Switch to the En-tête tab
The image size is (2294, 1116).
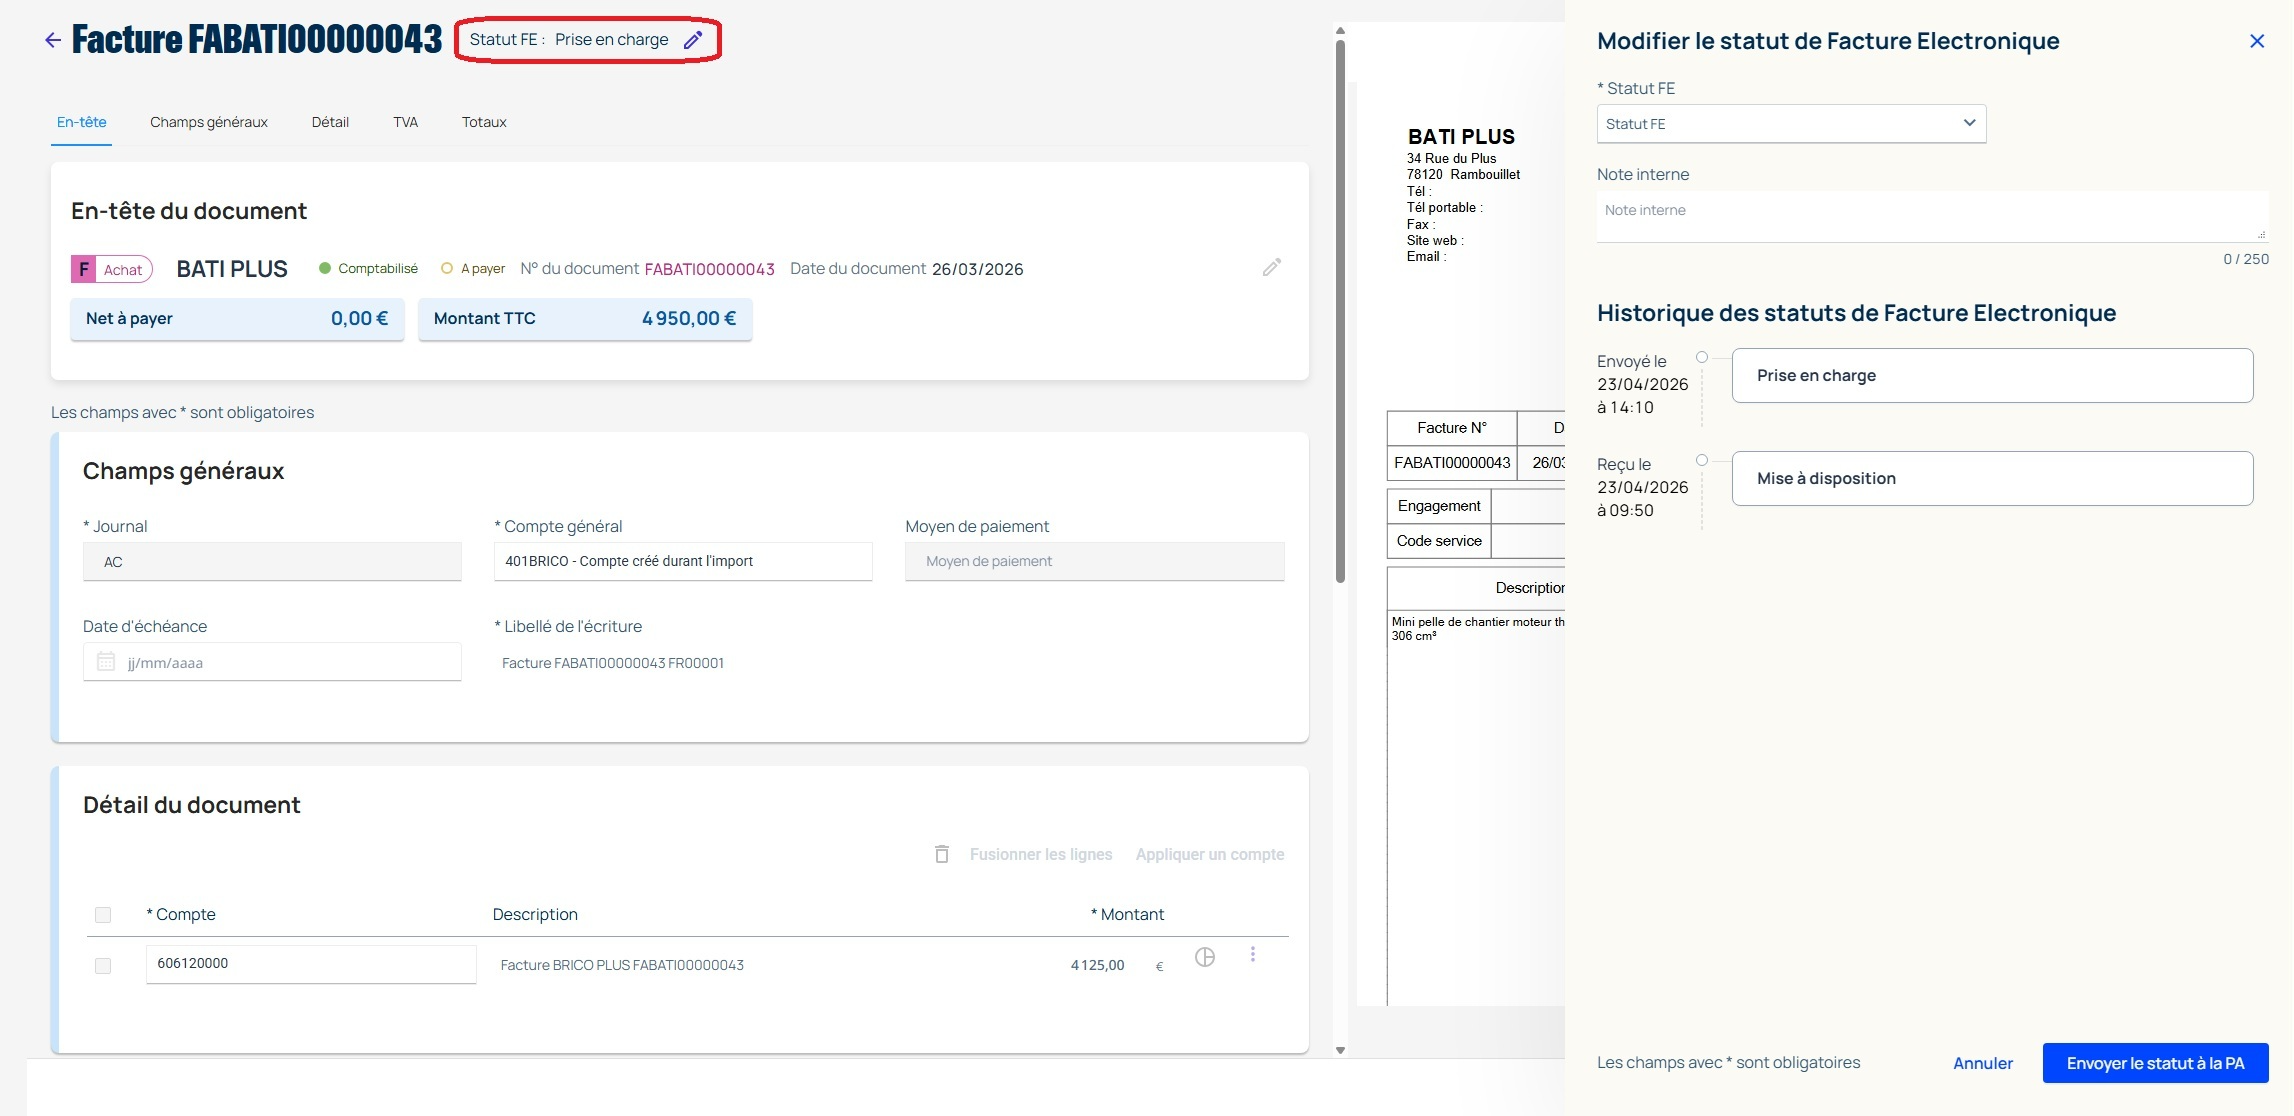[x=82, y=122]
